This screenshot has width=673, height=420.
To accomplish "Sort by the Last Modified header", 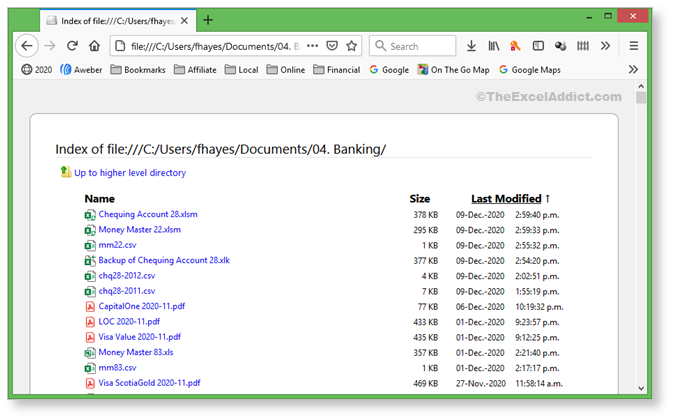I will 506,199.
